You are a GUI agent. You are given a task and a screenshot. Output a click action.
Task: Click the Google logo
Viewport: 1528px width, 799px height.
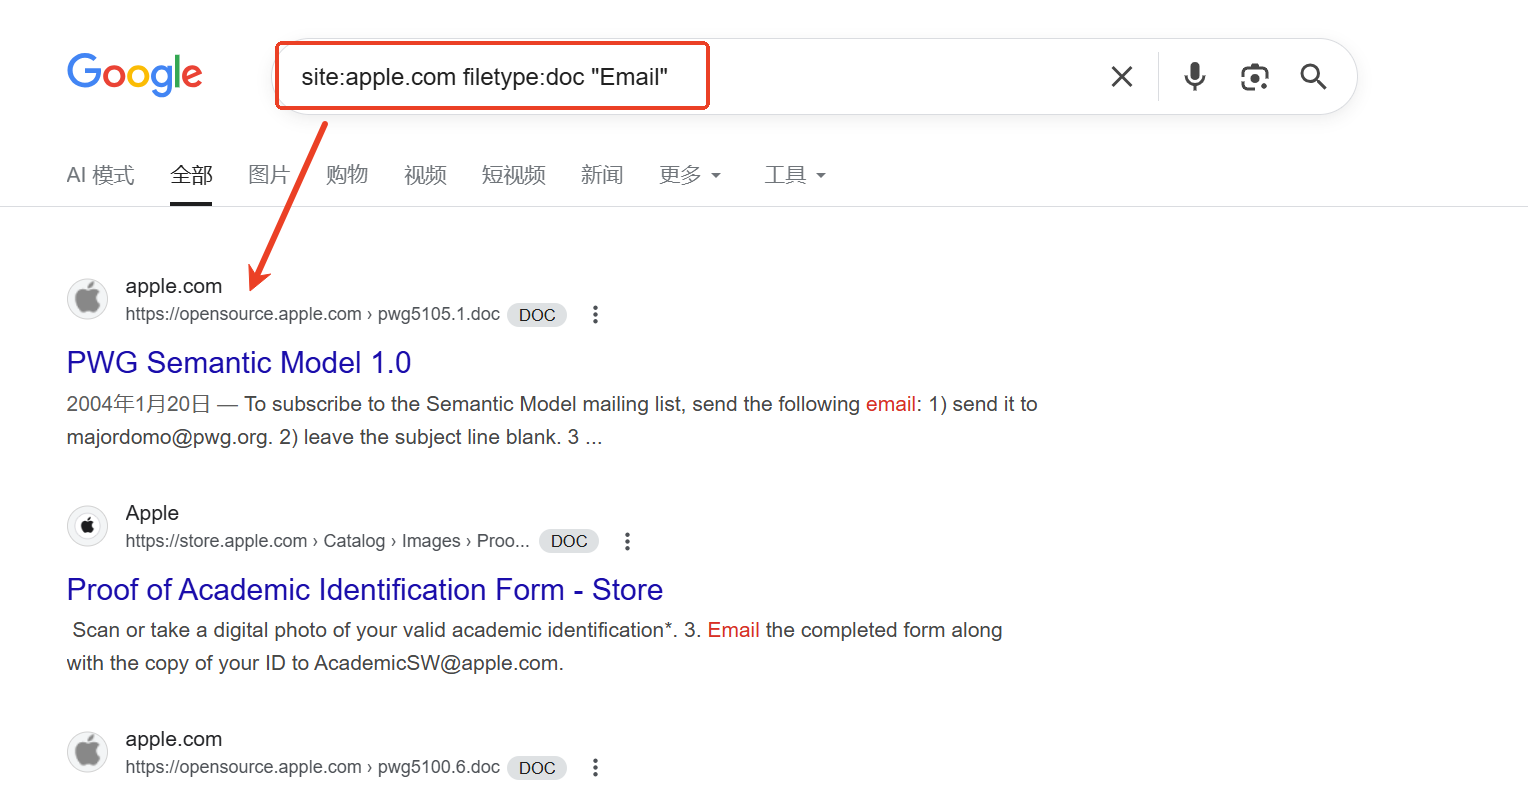tap(135, 75)
